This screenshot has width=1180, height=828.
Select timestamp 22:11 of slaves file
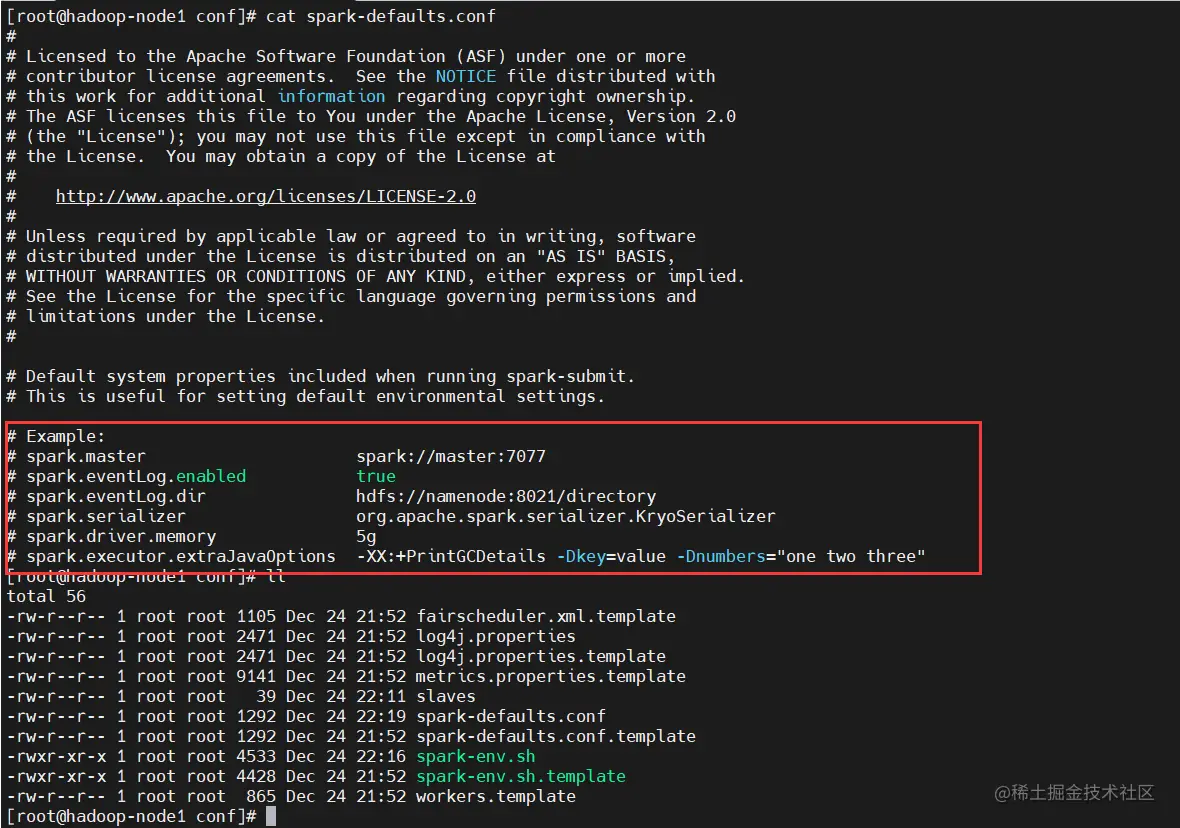tap(381, 696)
